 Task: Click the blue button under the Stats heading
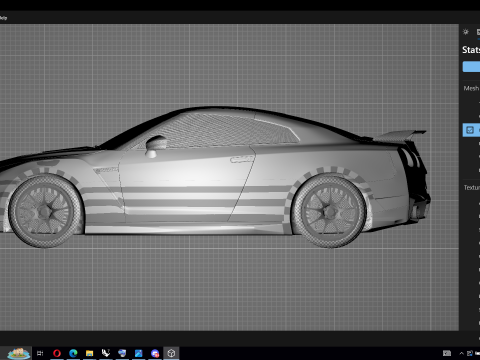(x=471, y=67)
